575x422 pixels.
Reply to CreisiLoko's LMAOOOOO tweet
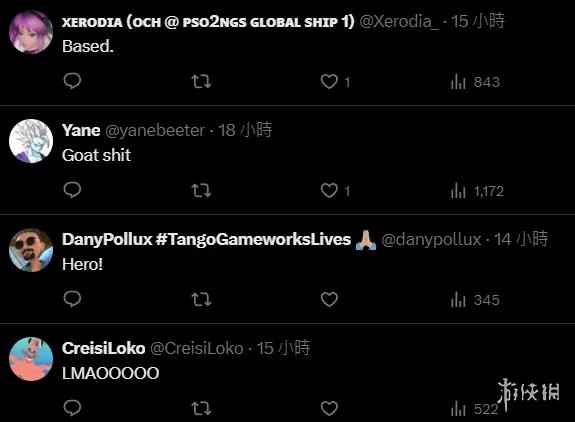[72, 408]
